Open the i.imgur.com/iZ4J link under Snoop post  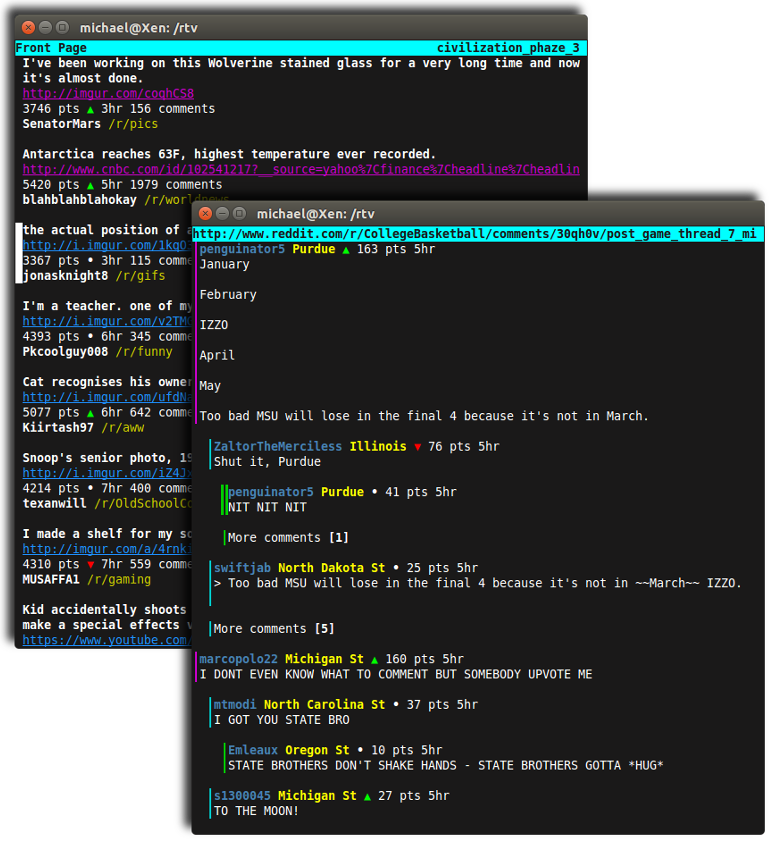(x=107, y=473)
